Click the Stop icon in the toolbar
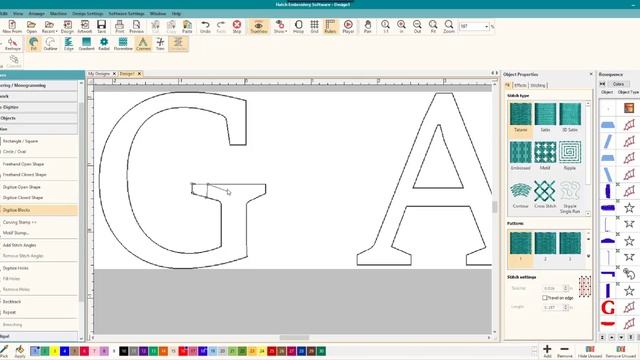The height and width of the screenshot is (360, 640). tap(237, 27)
